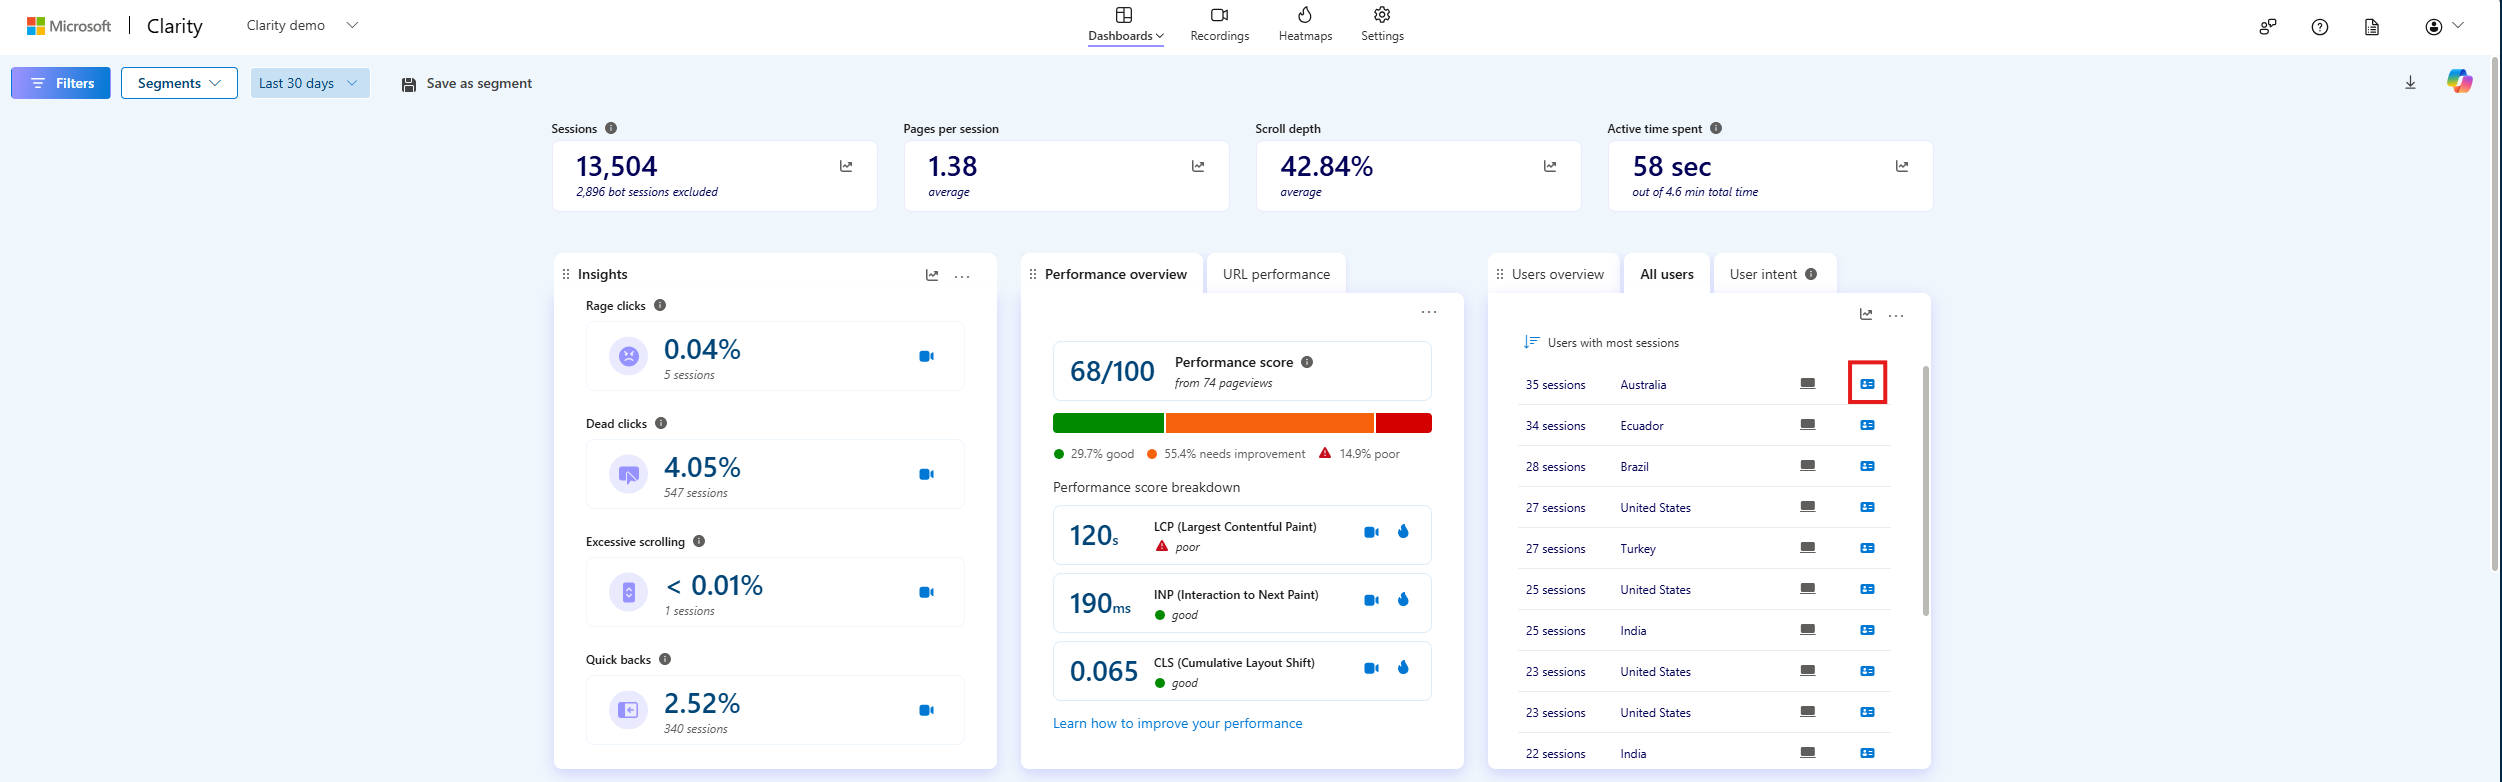Screen dimensions: 2502x782
Task: View Quick backs session recordings
Action: pyautogui.click(x=926, y=710)
